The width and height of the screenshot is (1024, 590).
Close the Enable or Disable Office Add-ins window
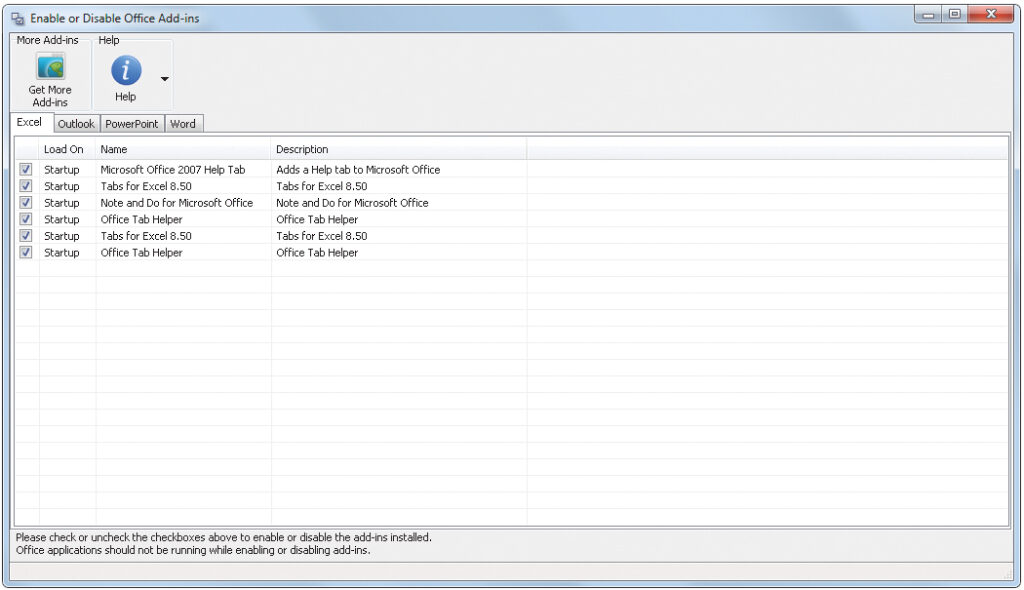[990, 14]
